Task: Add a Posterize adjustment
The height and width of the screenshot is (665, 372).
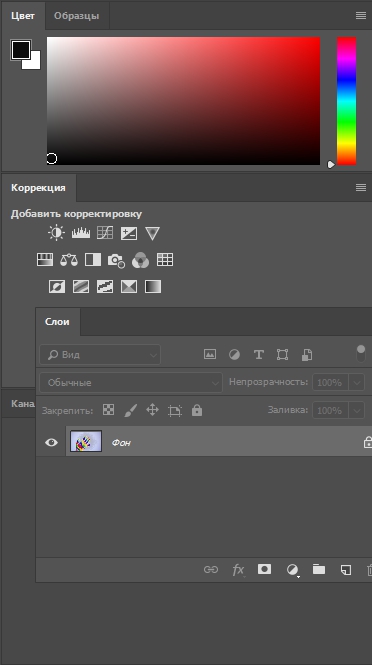Action: pyautogui.click(x=81, y=287)
